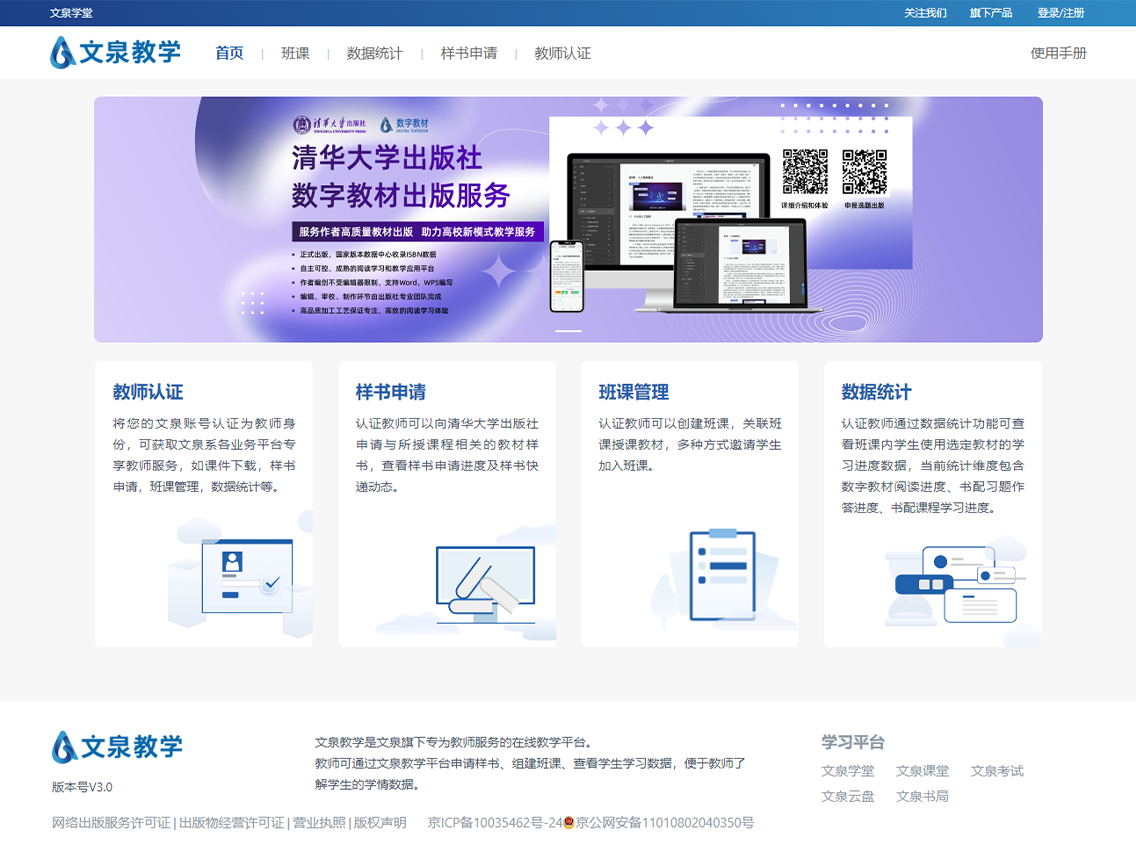Go to 首页 tab
The image size is (1136, 859).
[x=229, y=53]
